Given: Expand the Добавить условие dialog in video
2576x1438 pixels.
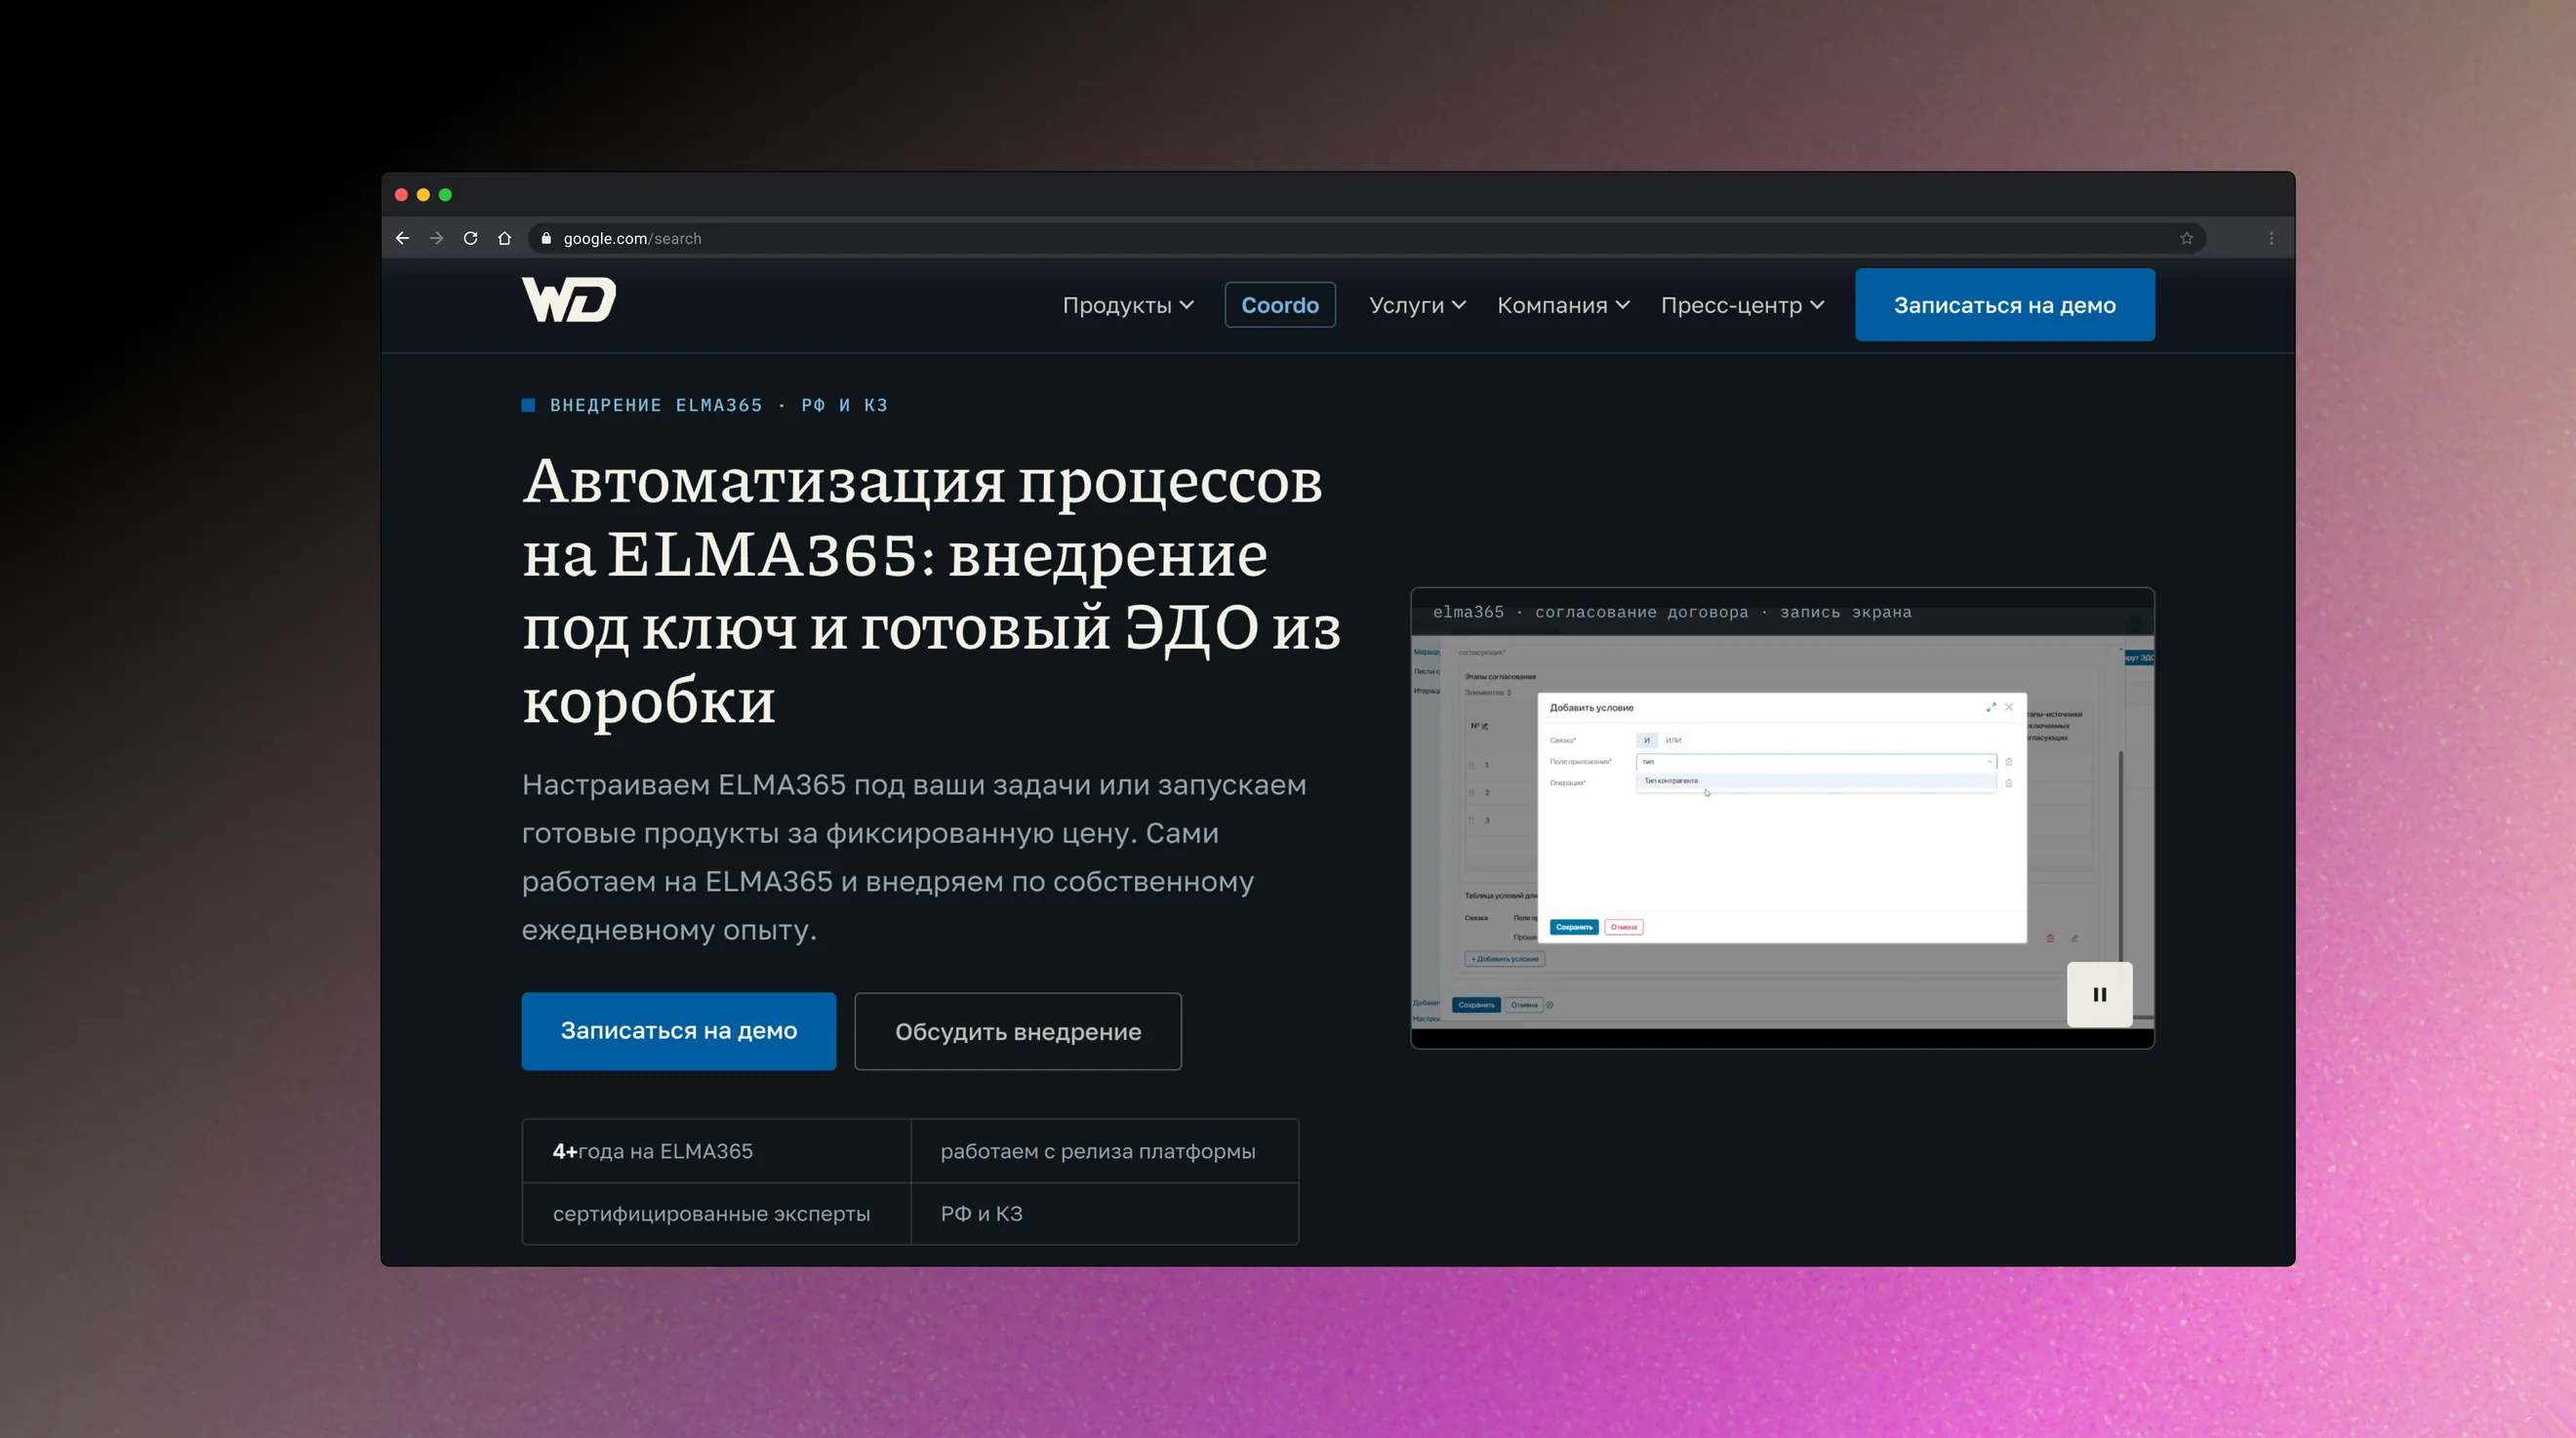Looking at the screenshot, I should 1991,707.
